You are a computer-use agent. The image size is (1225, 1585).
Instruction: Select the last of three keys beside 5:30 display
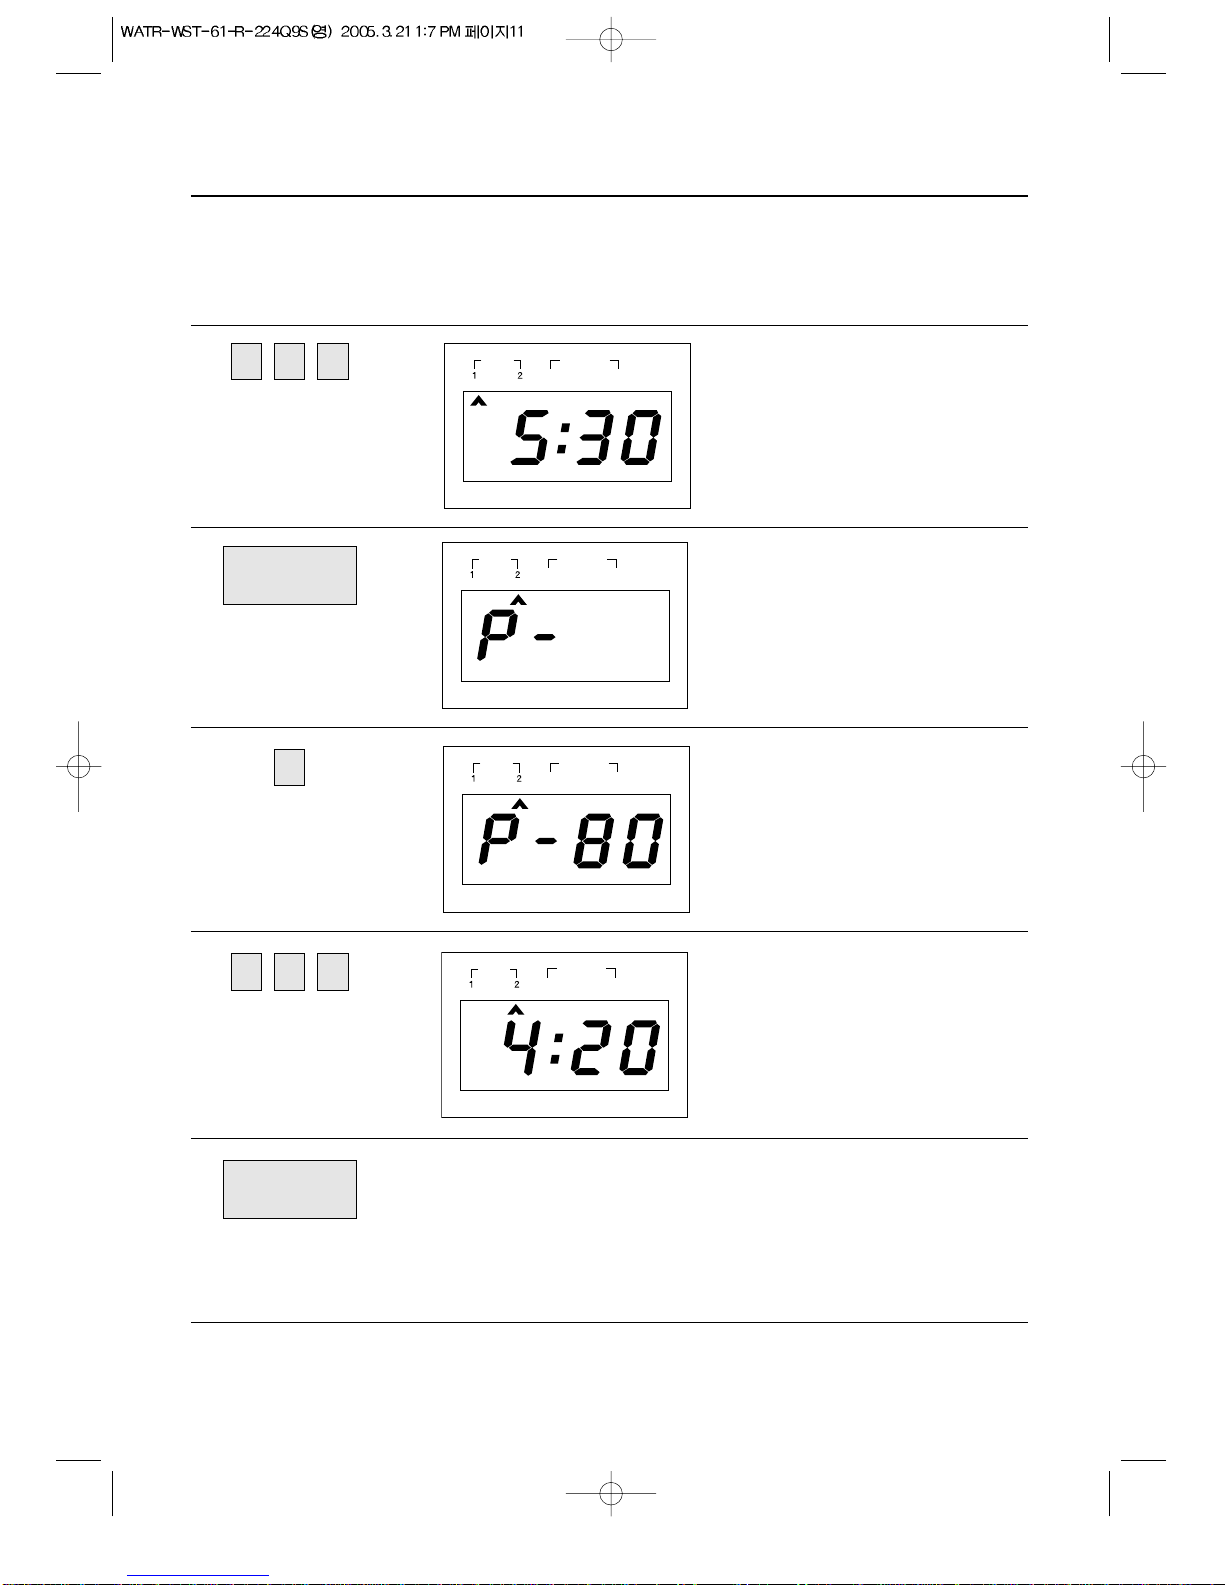point(333,361)
